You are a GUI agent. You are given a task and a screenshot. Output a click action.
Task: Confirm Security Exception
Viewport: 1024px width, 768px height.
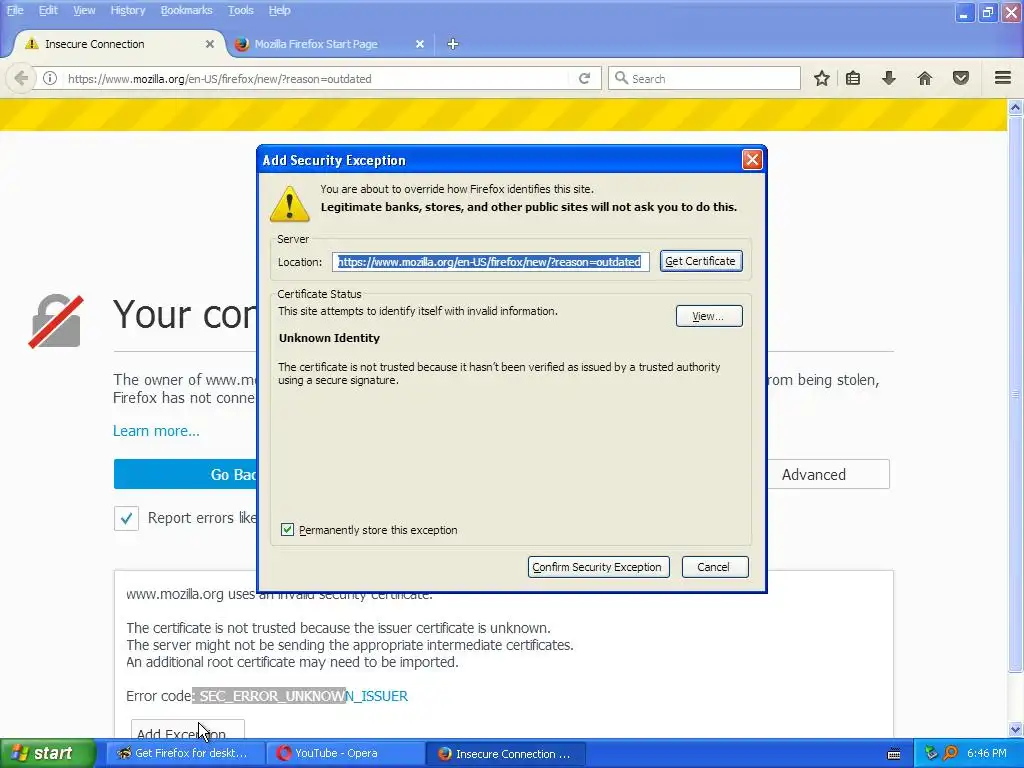tap(598, 567)
